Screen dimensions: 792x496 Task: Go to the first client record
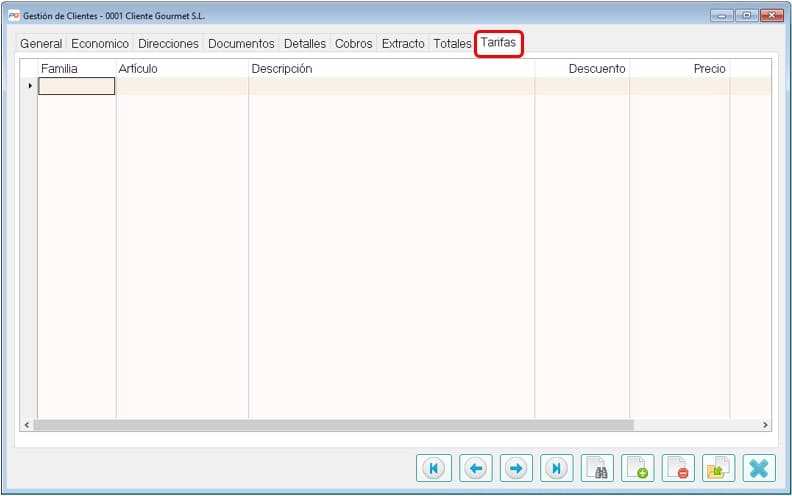(434, 468)
